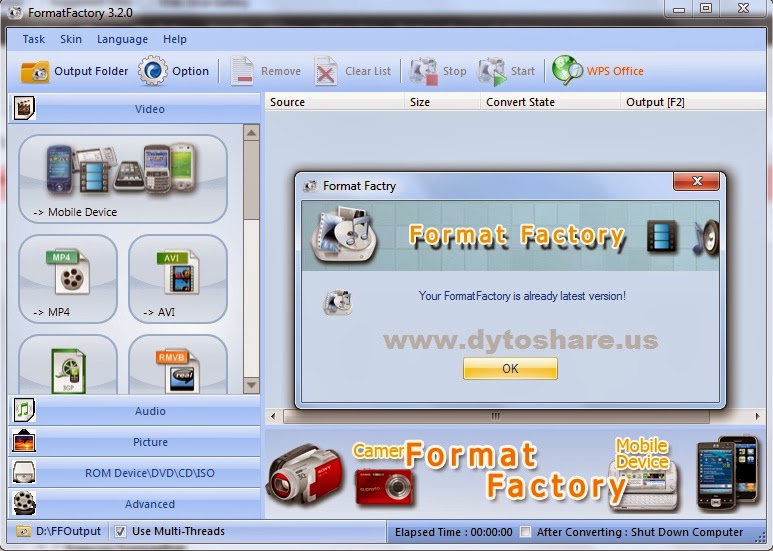Click the vertical scrollbar thumb in video list

pos(251,180)
